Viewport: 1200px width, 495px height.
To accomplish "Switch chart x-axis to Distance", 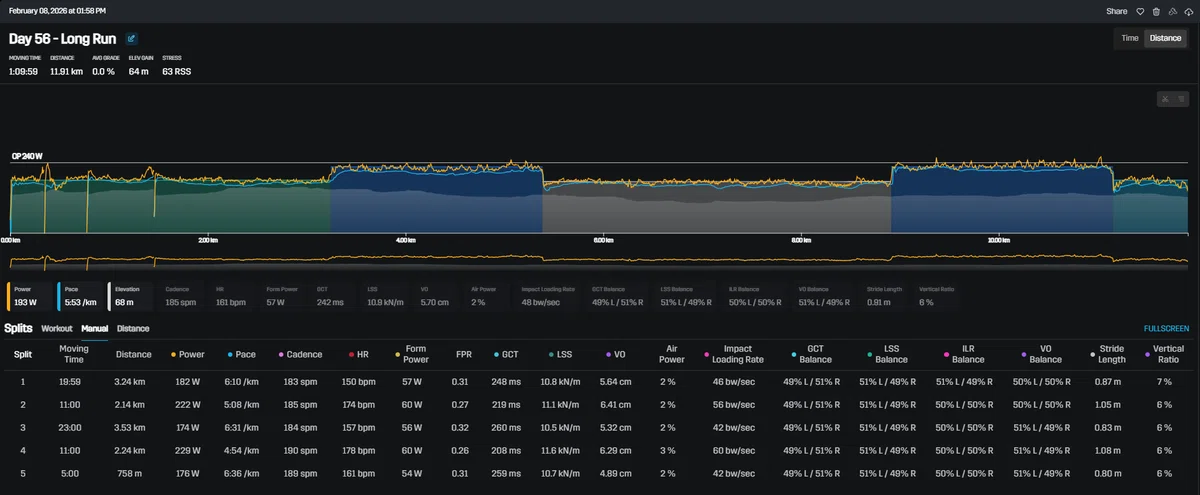I will 1165,38.
